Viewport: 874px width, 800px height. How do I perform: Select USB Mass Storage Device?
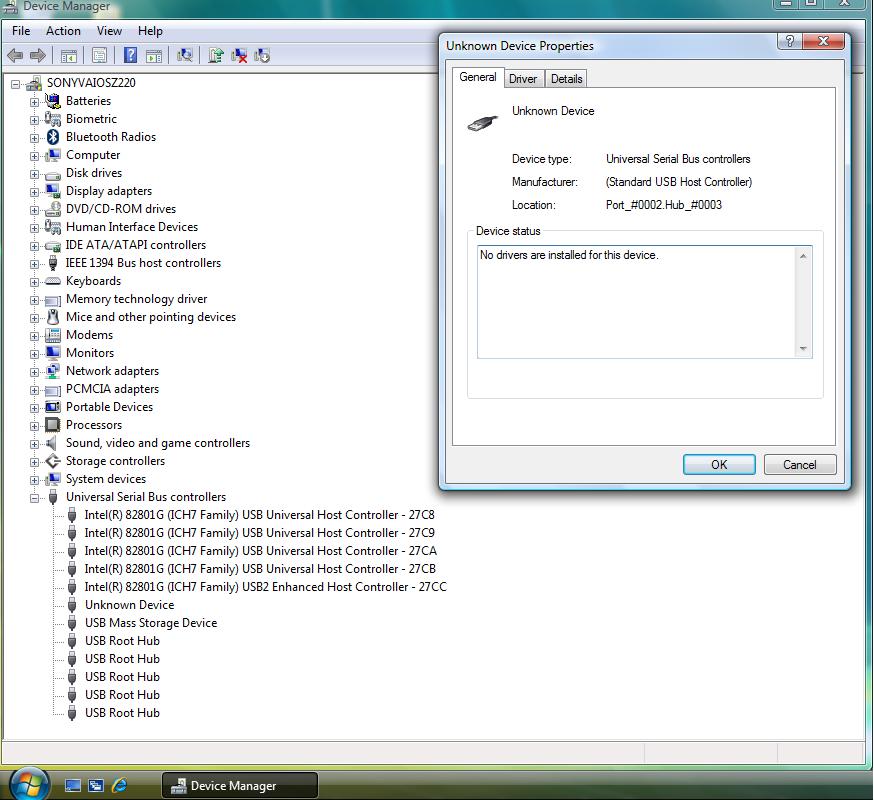point(151,623)
